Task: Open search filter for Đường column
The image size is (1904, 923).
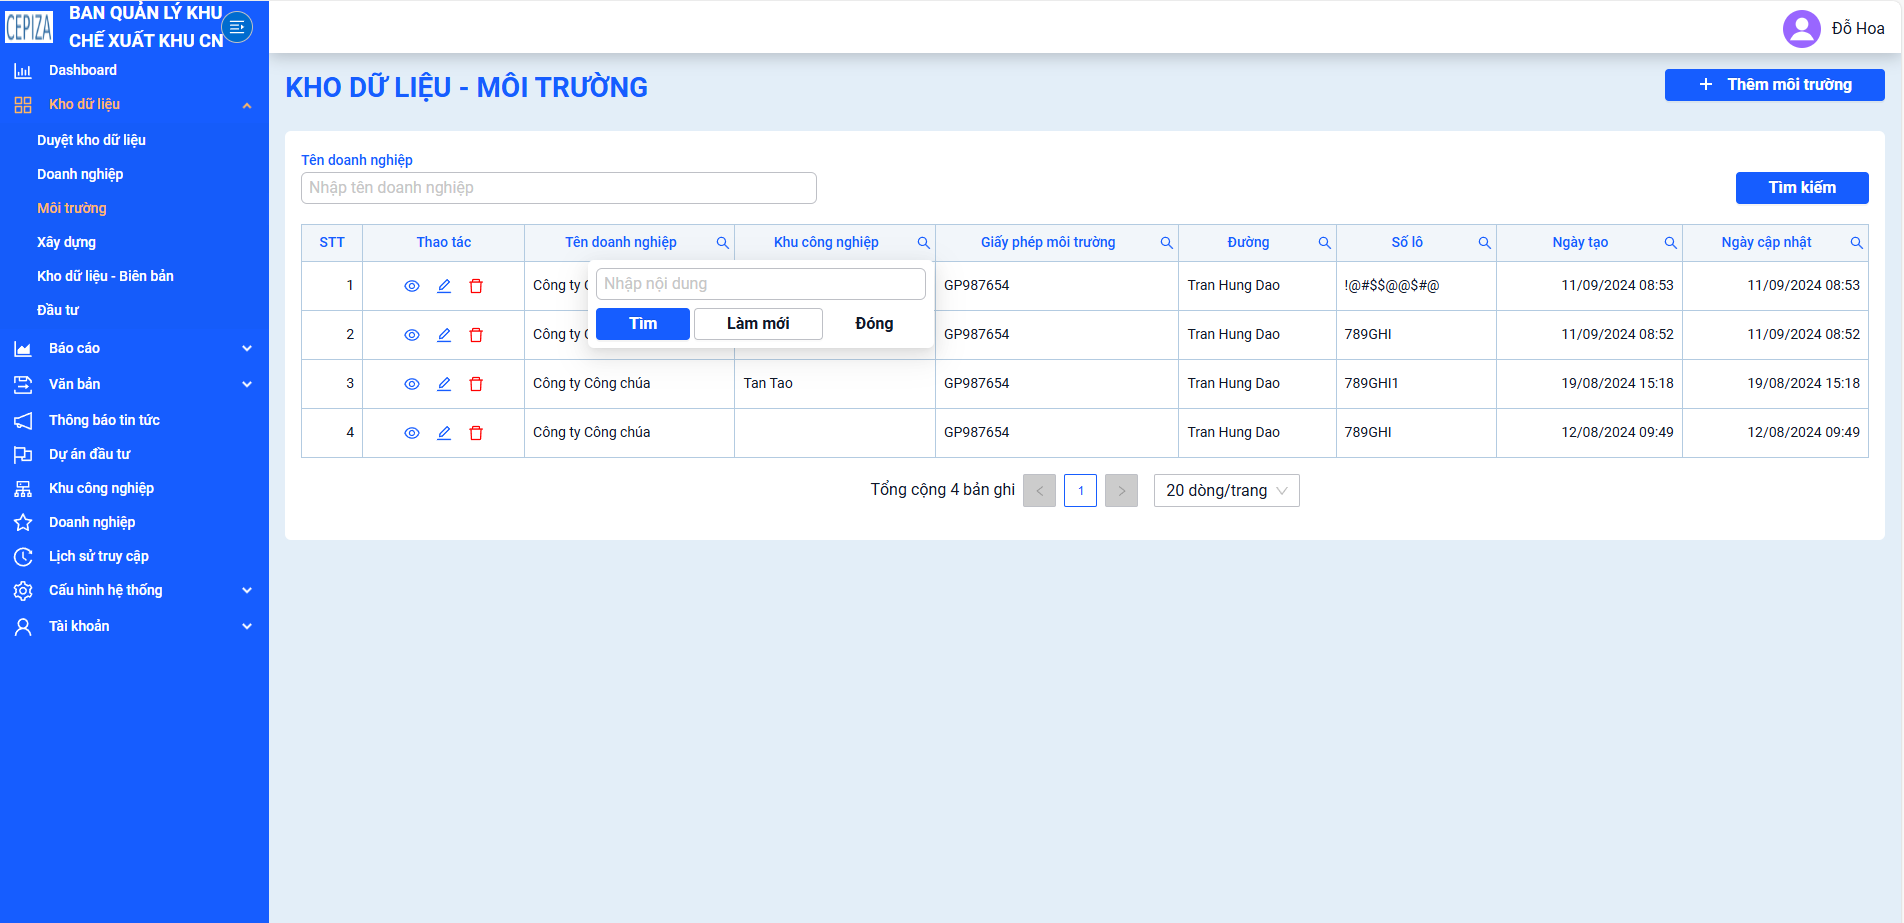Action: [x=1324, y=243]
